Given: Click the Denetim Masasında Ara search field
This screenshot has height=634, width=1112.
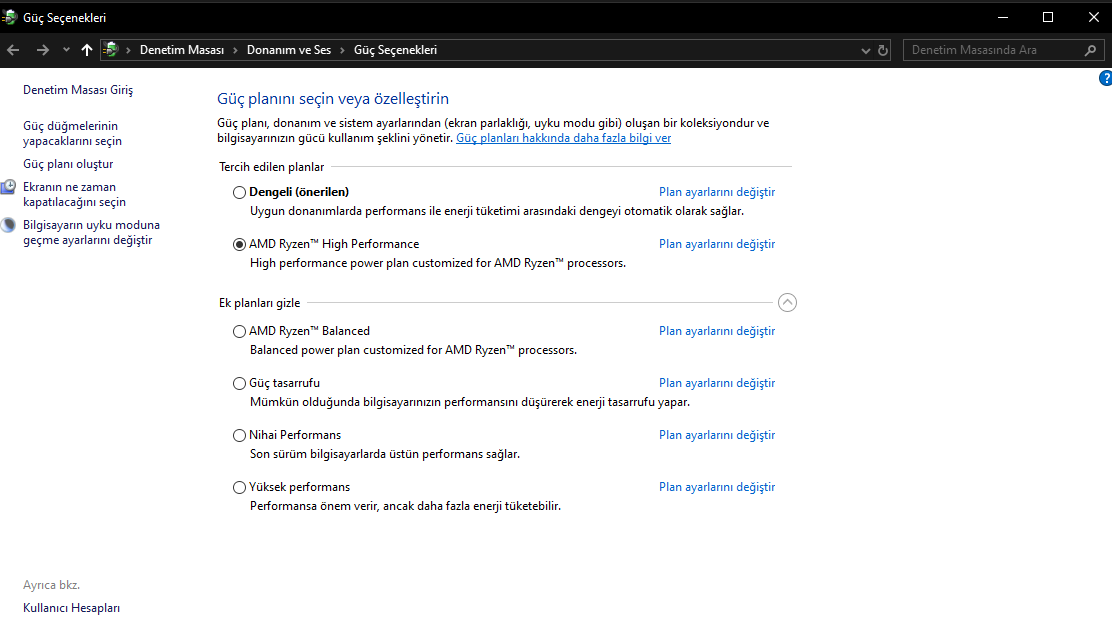Looking at the screenshot, I should [x=990, y=50].
